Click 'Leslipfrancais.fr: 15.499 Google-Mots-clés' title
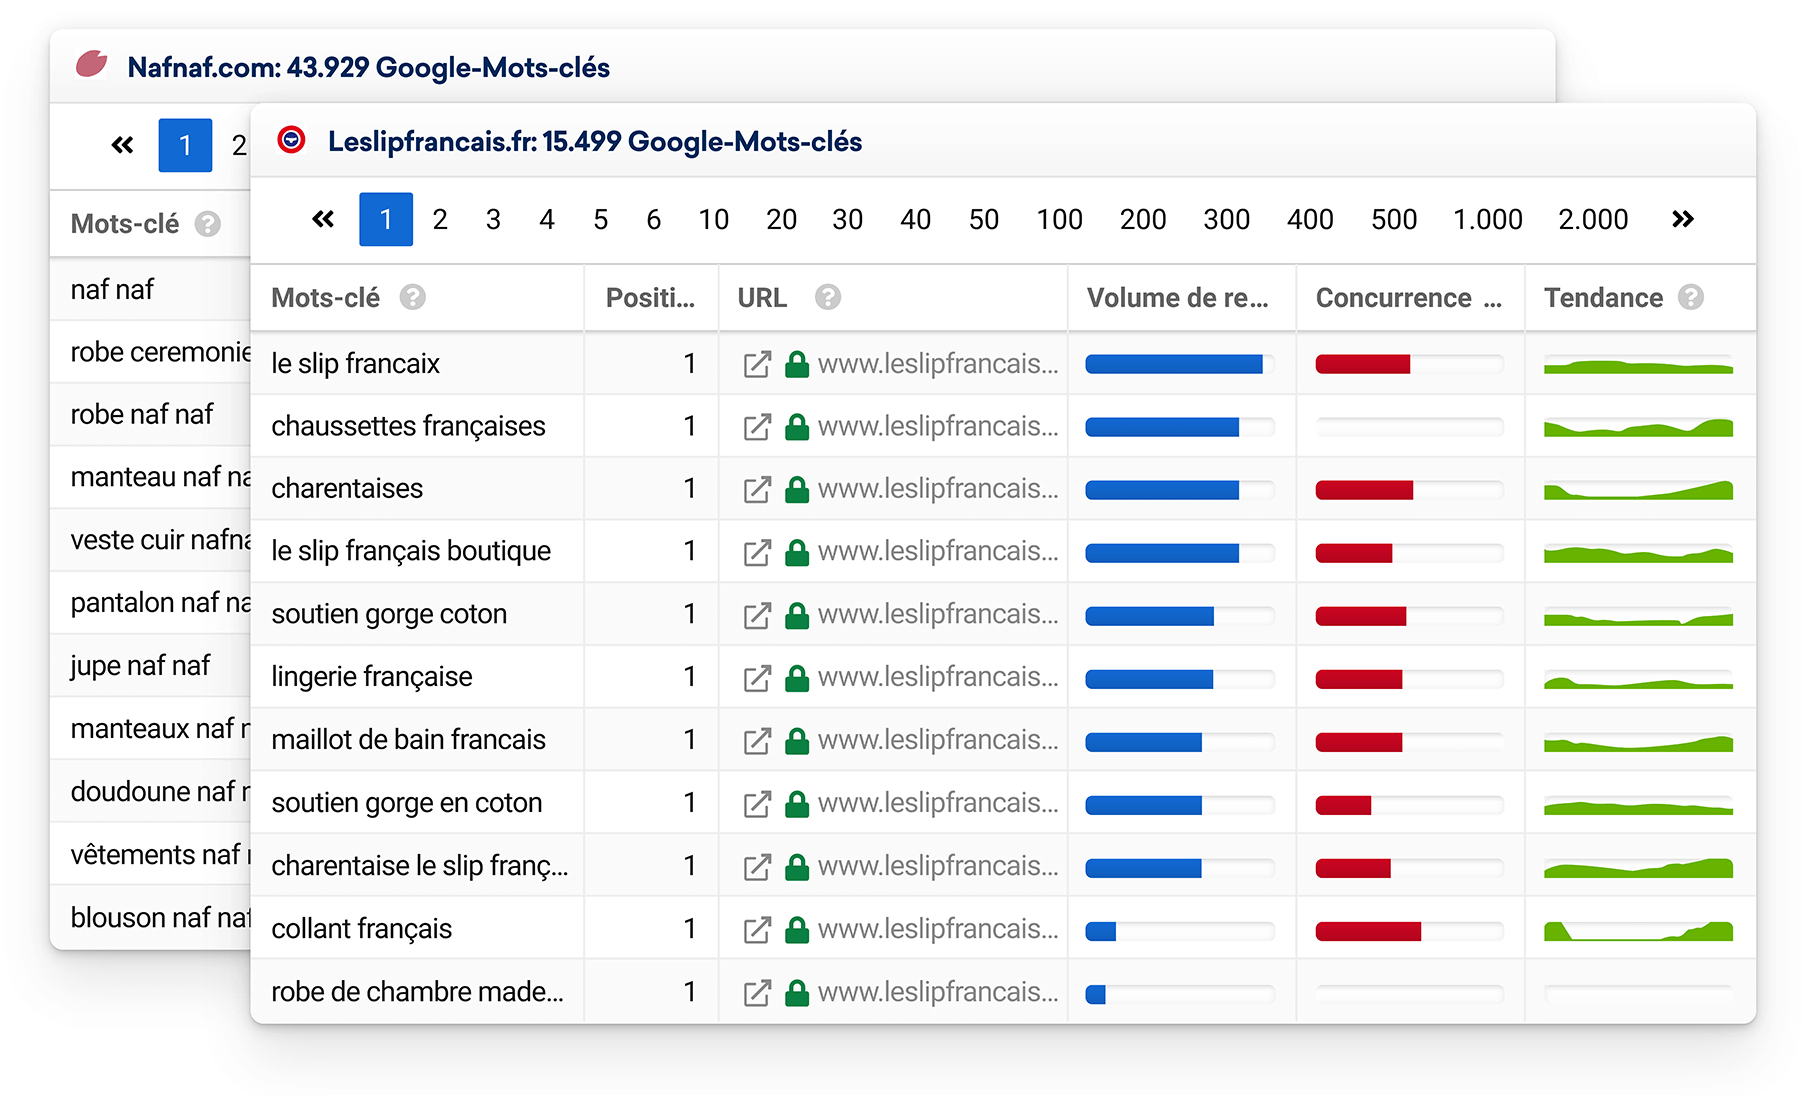 [595, 142]
